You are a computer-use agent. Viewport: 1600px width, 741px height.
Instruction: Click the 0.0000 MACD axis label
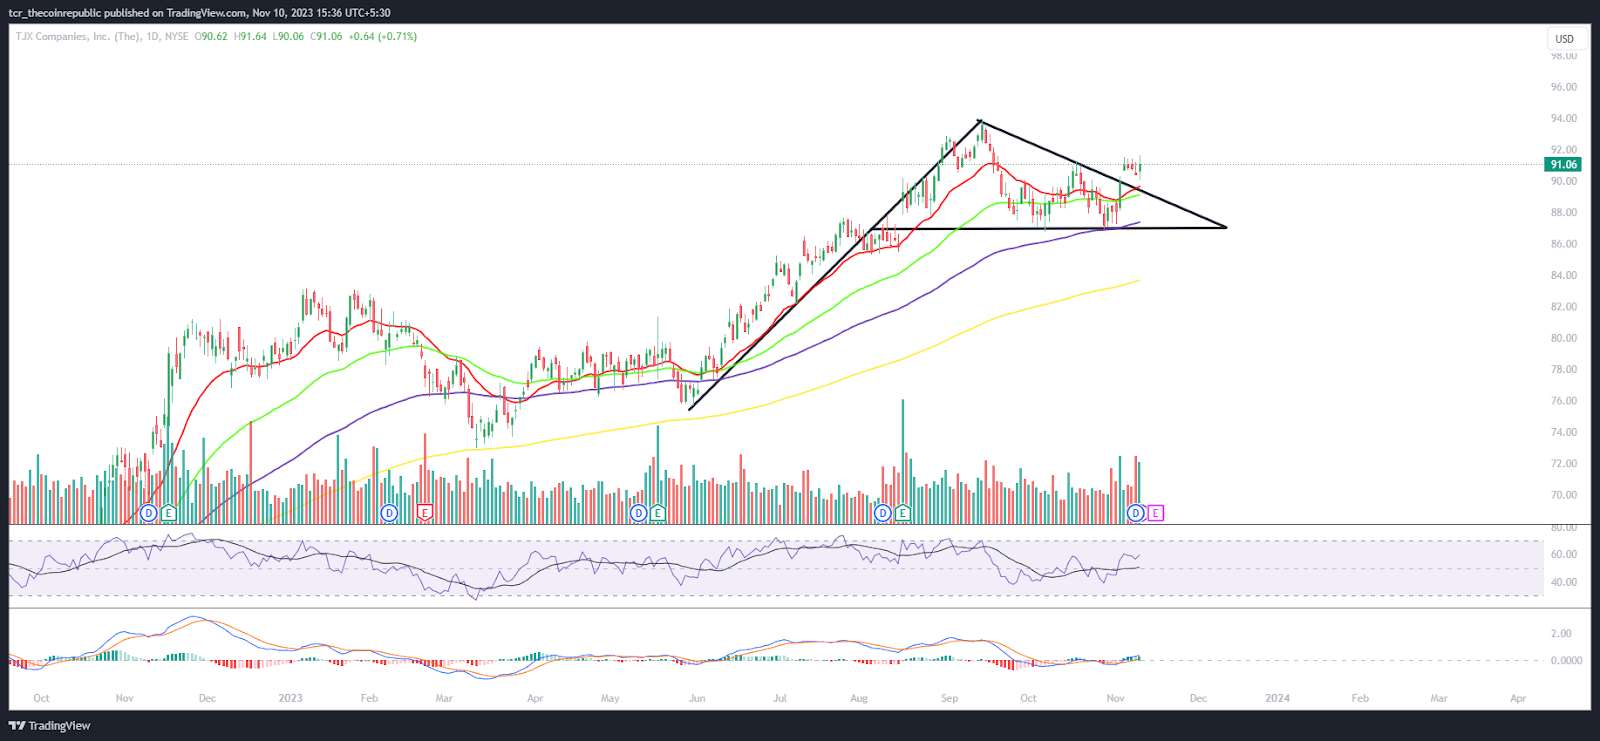pyautogui.click(x=1566, y=660)
